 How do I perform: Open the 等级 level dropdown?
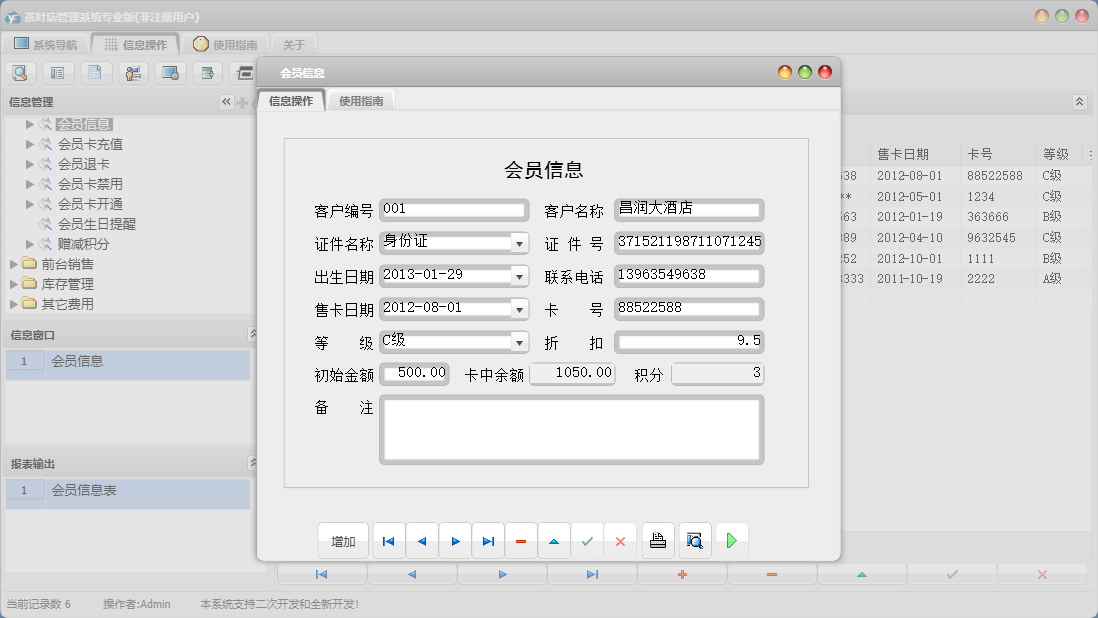tap(521, 342)
